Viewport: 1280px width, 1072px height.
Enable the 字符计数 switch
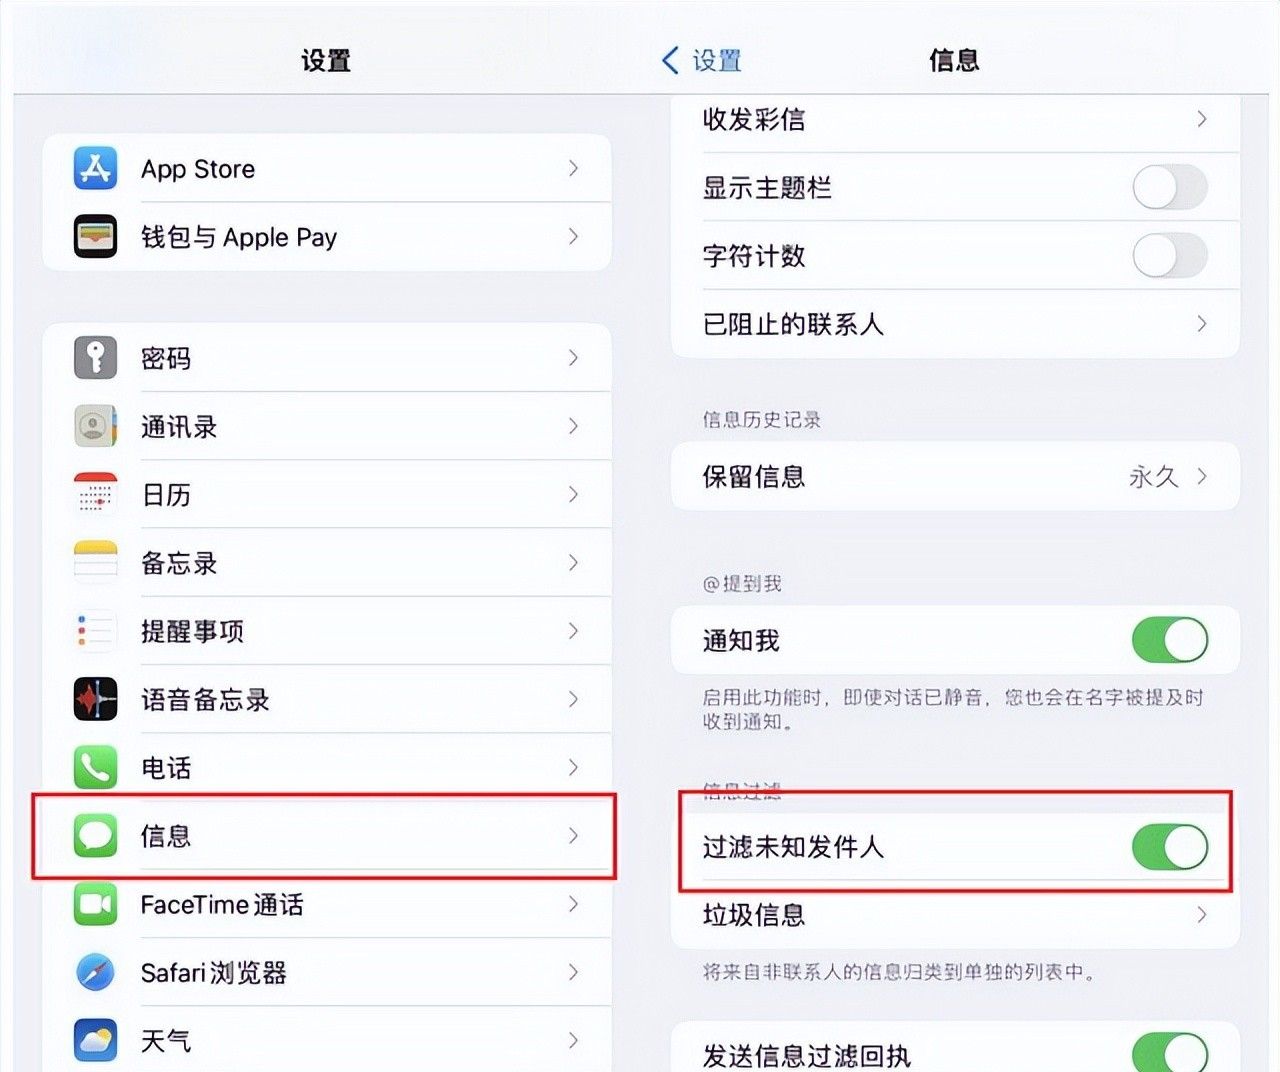click(1170, 255)
